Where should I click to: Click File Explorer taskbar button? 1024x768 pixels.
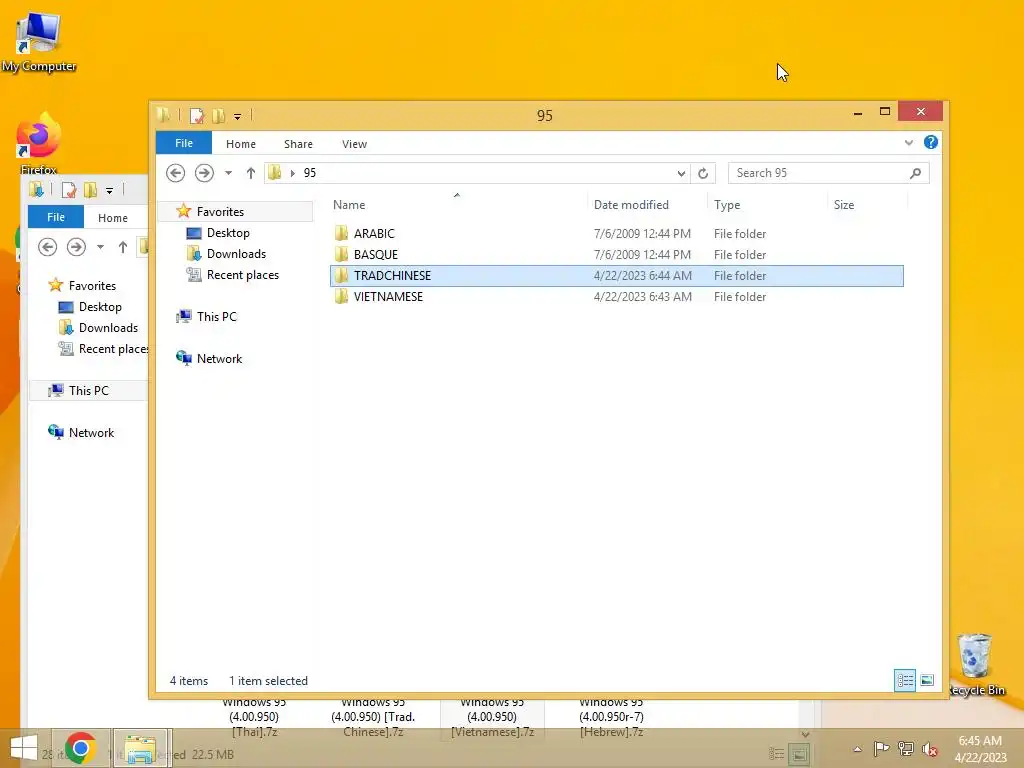click(x=141, y=748)
